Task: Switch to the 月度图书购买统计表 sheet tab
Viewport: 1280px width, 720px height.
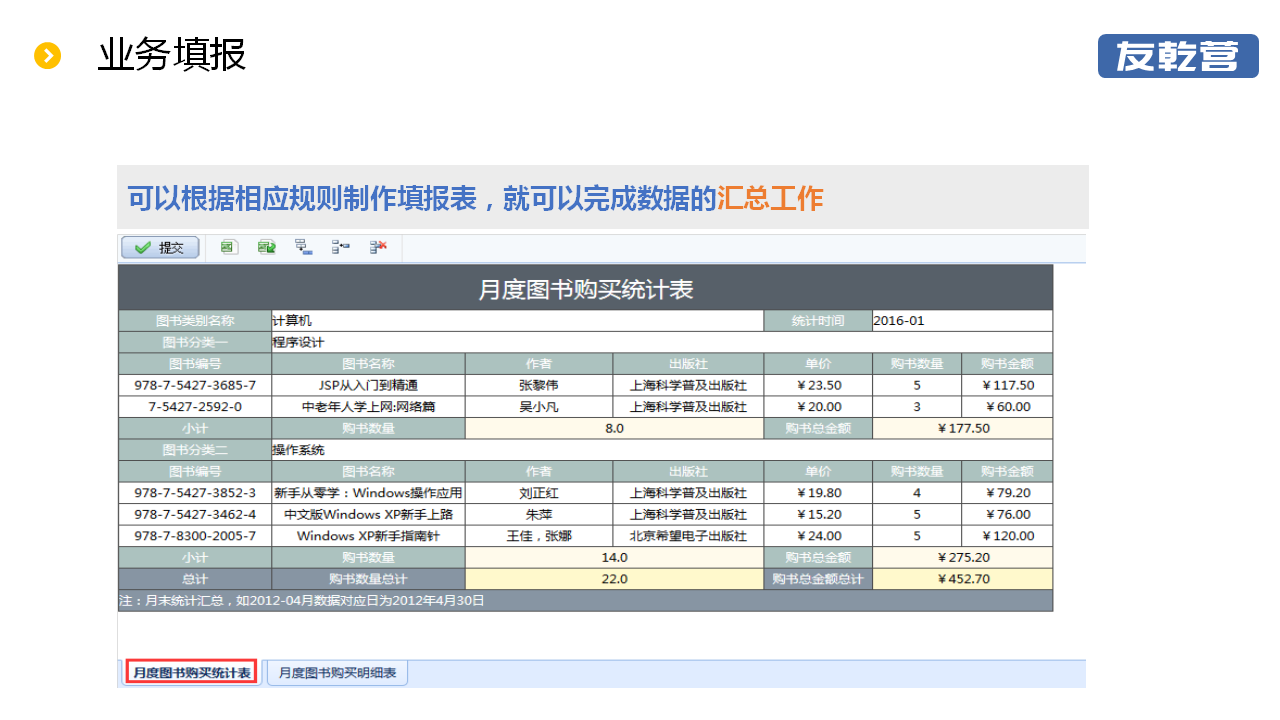Action: click(192, 673)
